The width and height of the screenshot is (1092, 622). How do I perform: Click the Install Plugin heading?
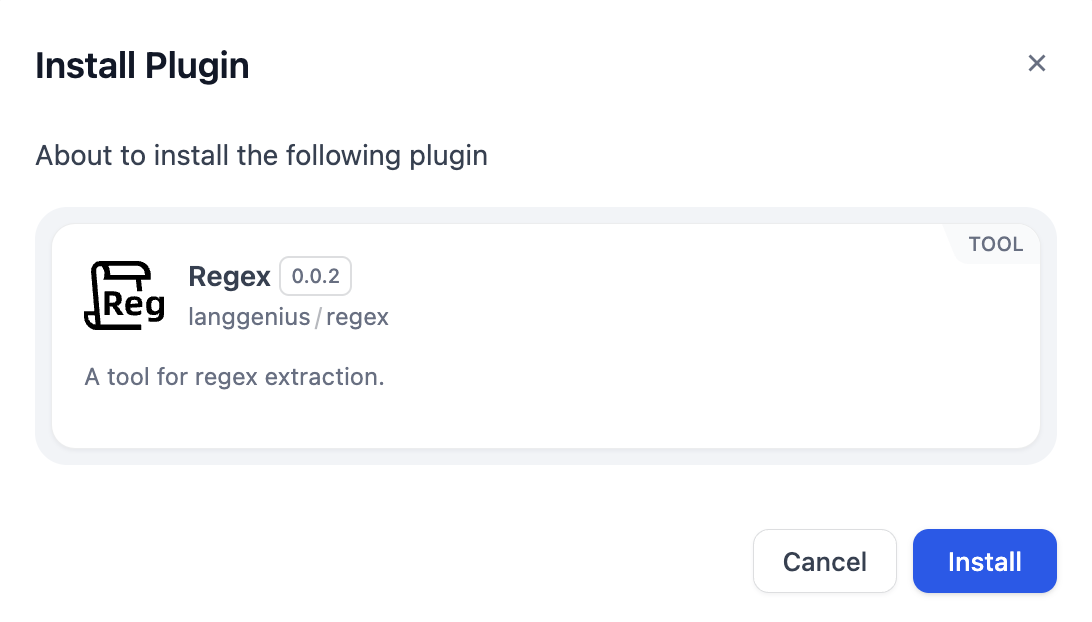coord(142,66)
